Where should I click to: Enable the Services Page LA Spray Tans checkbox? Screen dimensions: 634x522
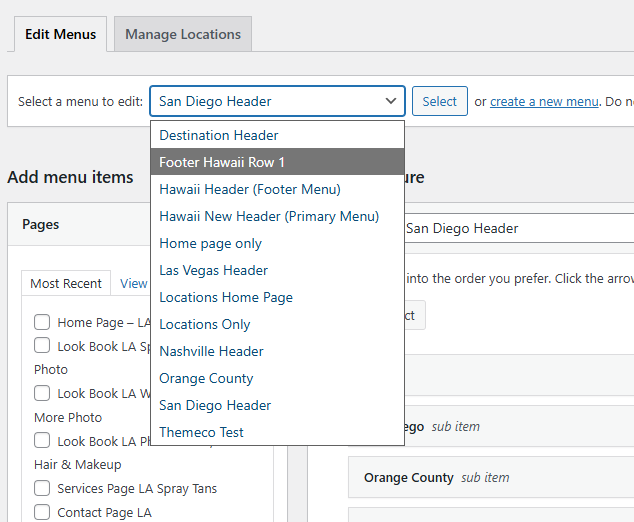click(x=42, y=488)
